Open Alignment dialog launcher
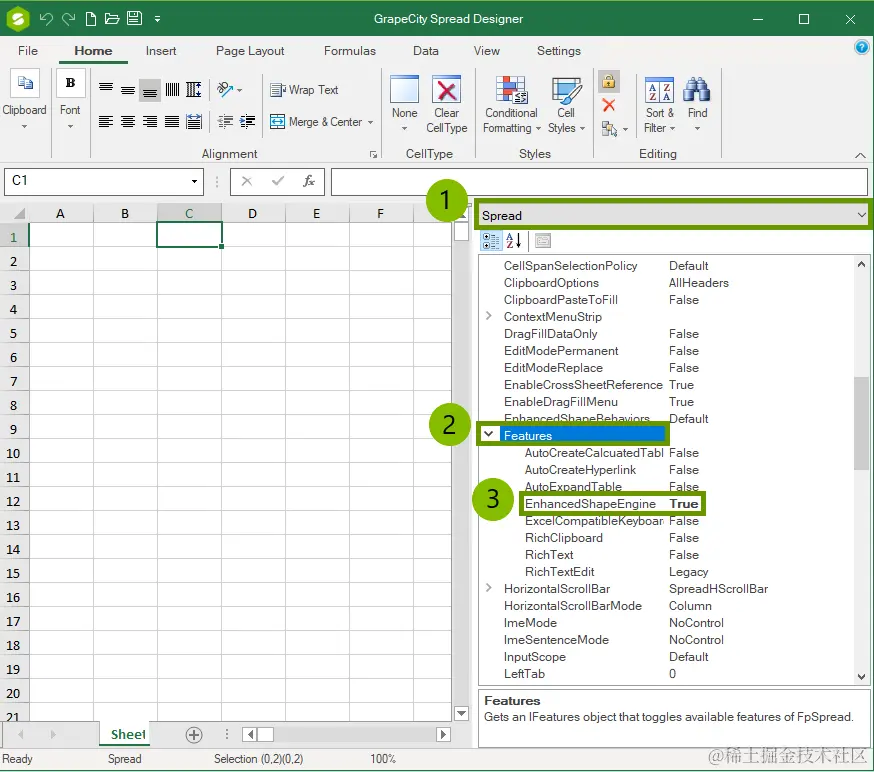 [373, 154]
